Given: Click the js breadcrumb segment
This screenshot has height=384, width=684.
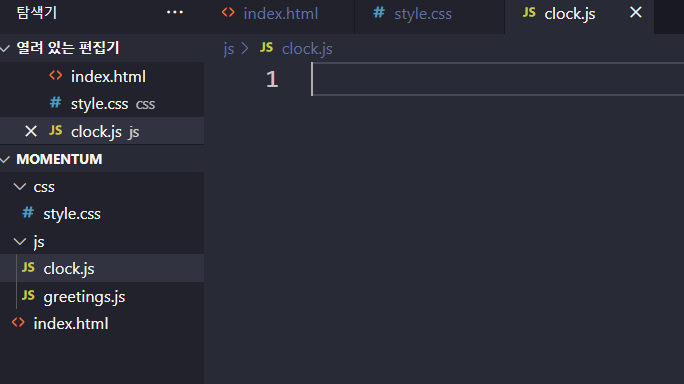Looking at the screenshot, I should click(229, 48).
